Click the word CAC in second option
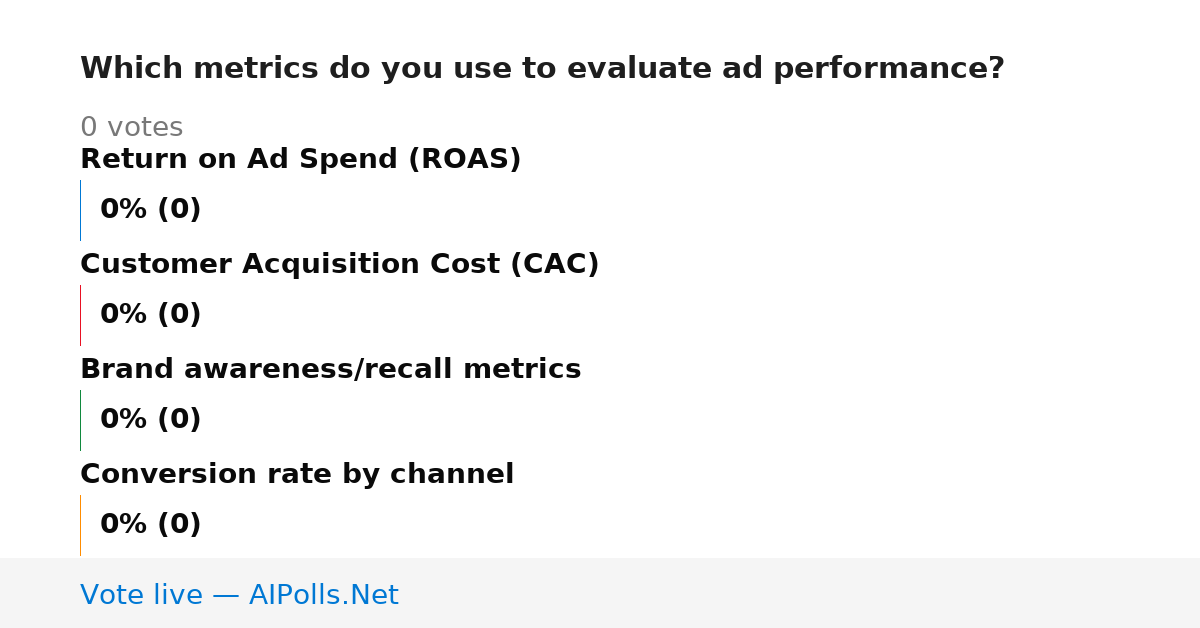The width and height of the screenshot is (1200, 628). [x=554, y=264]
